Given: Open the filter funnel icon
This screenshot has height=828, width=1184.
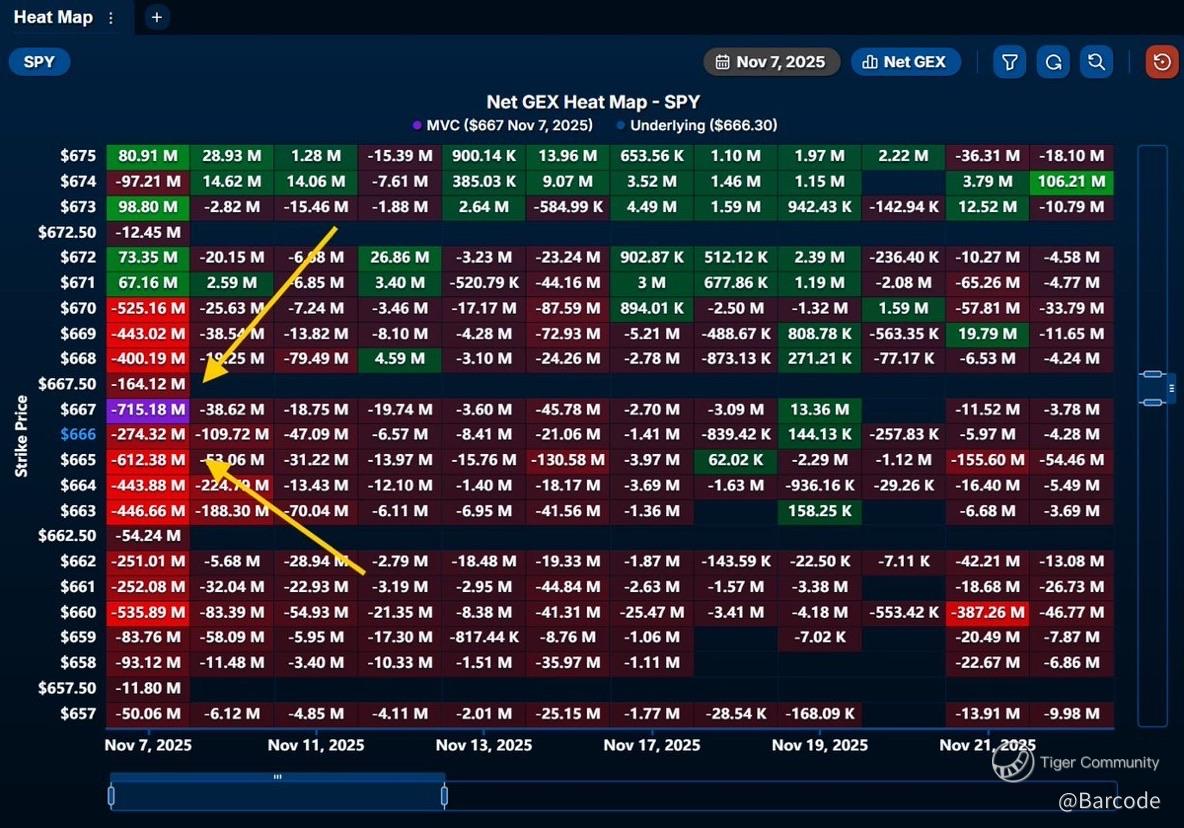Looking at the screenshot, I should pyautogui.click(x=1010, y=62).
